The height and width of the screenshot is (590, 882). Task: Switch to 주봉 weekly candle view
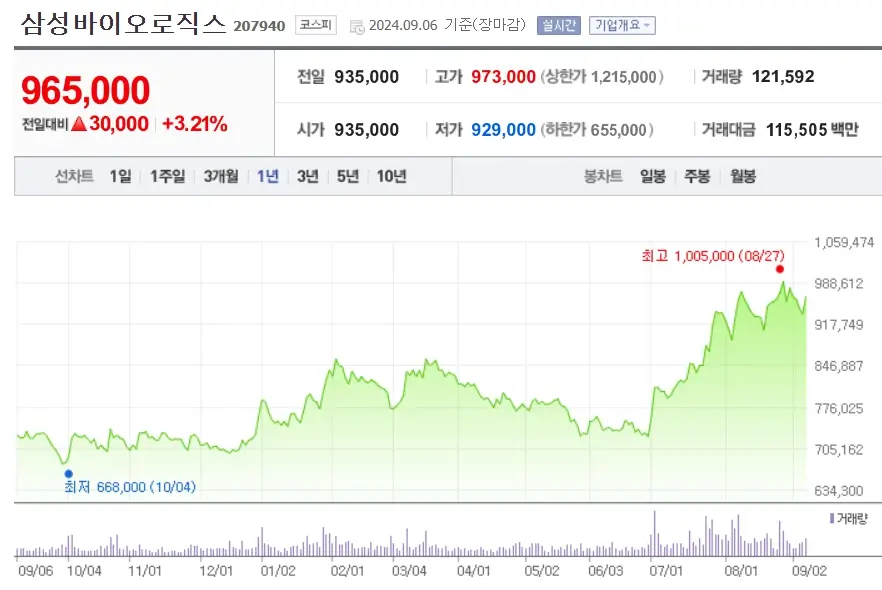[x=696, y=176]
